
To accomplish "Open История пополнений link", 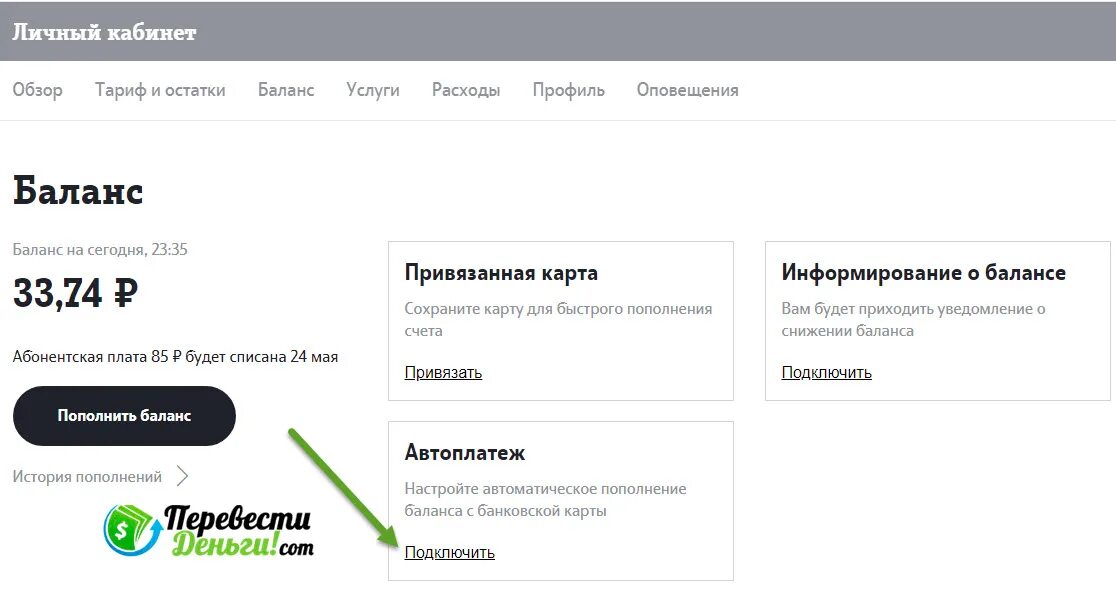I will pos(88,477).
